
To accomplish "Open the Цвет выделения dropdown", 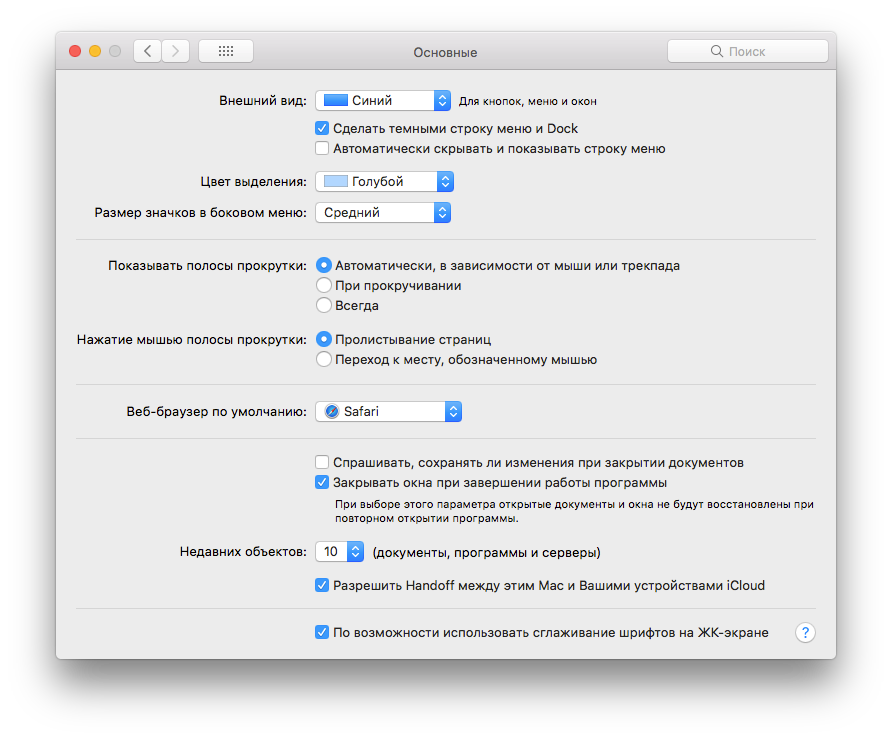I will click(385, 181).
